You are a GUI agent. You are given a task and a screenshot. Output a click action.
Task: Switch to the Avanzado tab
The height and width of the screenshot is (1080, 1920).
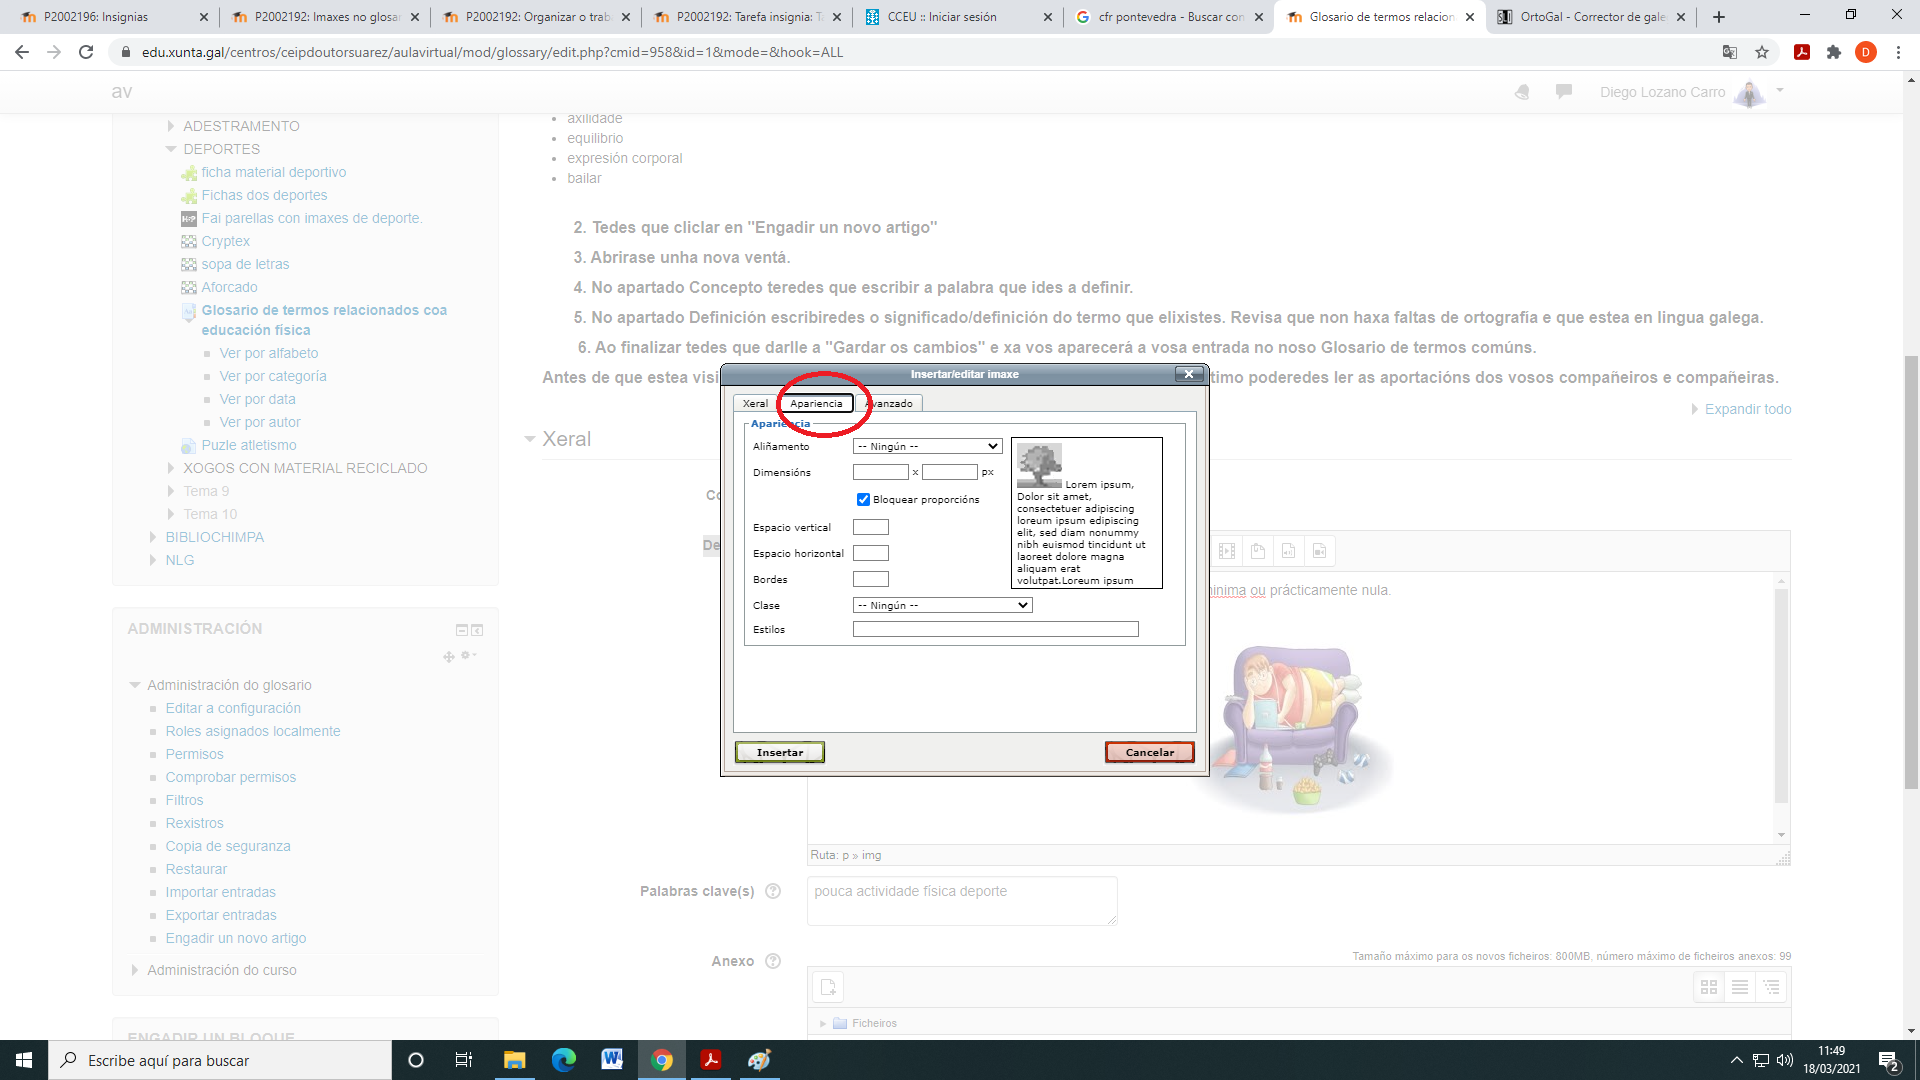click(x=890, y=403)
